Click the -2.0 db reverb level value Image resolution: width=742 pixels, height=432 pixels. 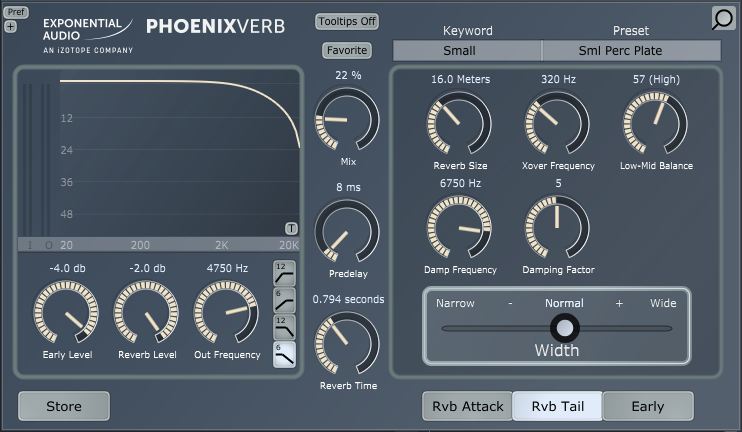tap(147, 269)
